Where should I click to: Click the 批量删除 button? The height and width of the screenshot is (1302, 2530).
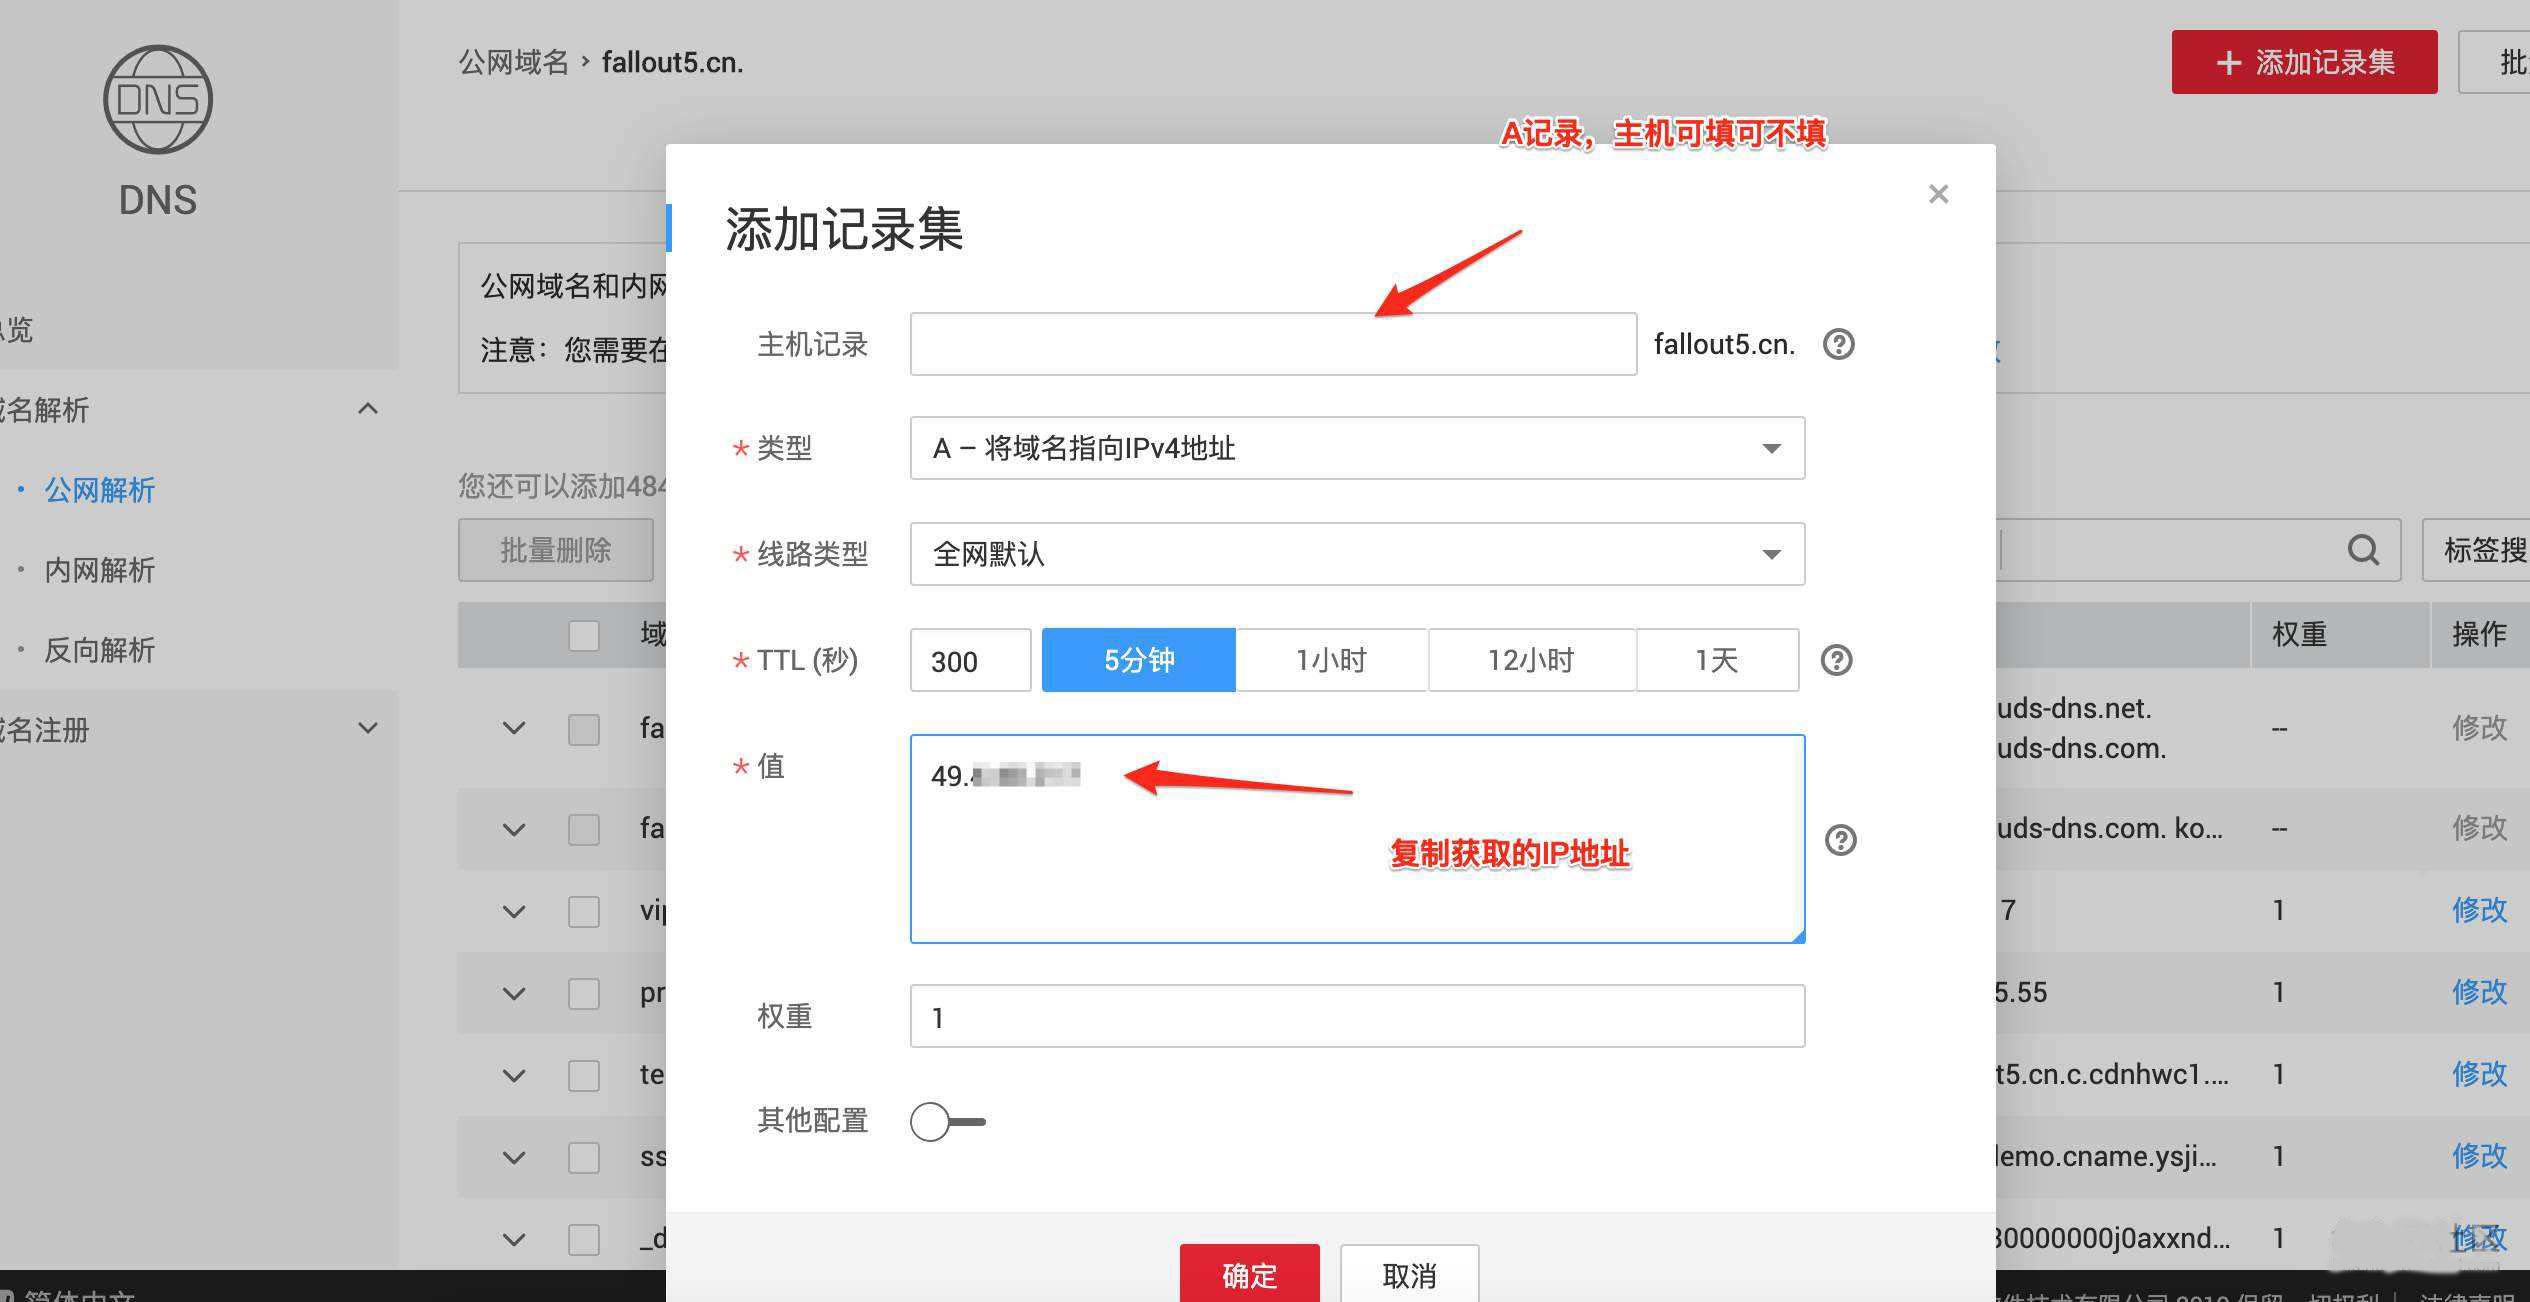(x=556, y=550)
